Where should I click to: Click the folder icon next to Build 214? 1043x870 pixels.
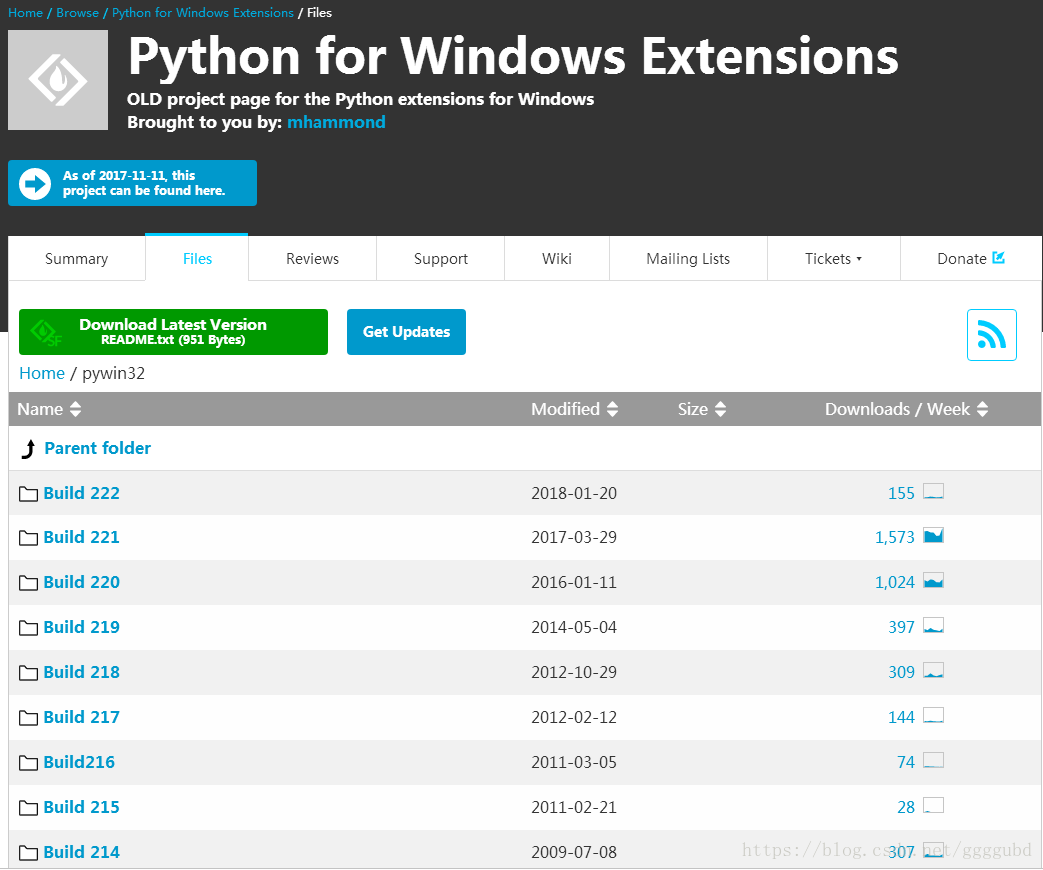[27, 851]
